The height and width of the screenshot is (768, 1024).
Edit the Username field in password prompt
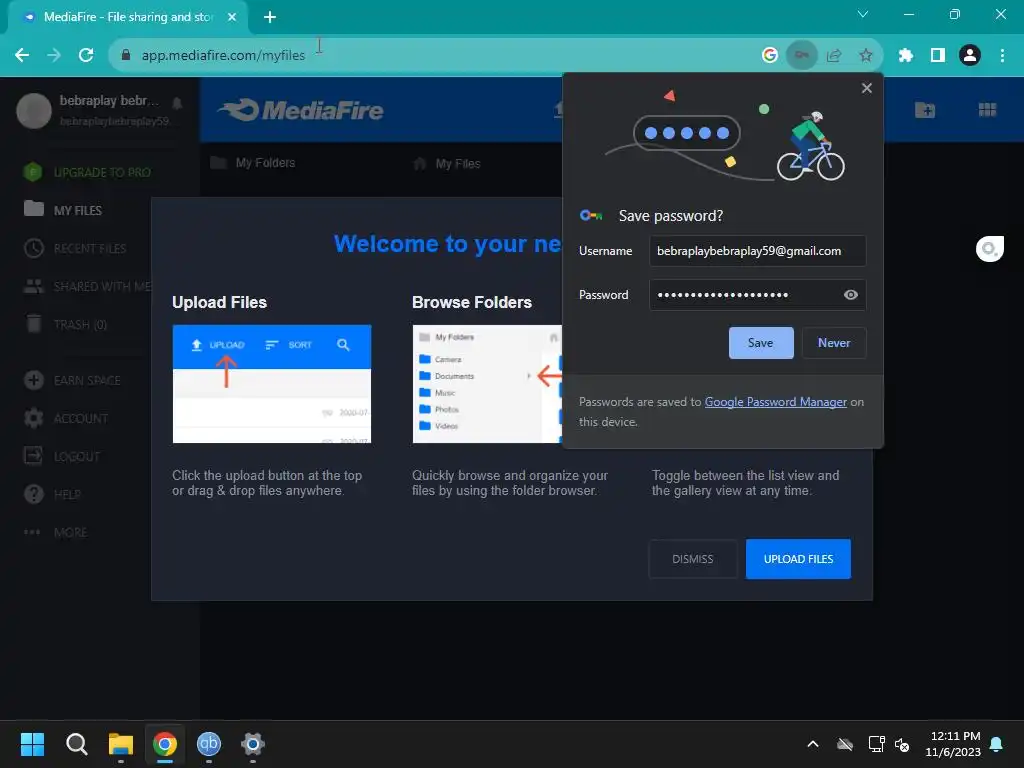(x=758, y=251)
